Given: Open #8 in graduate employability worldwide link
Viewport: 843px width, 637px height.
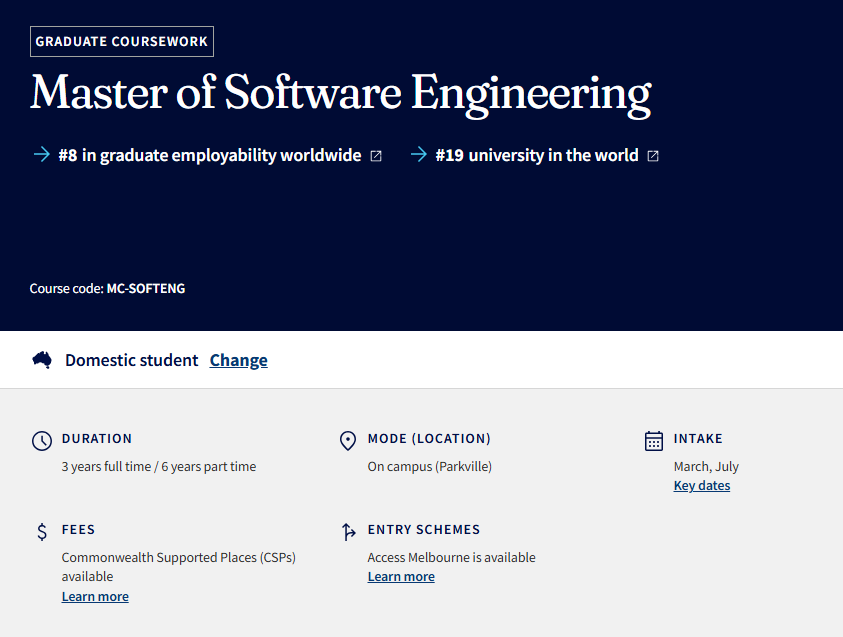Looking at the screenshot, I should coord(210,155).
